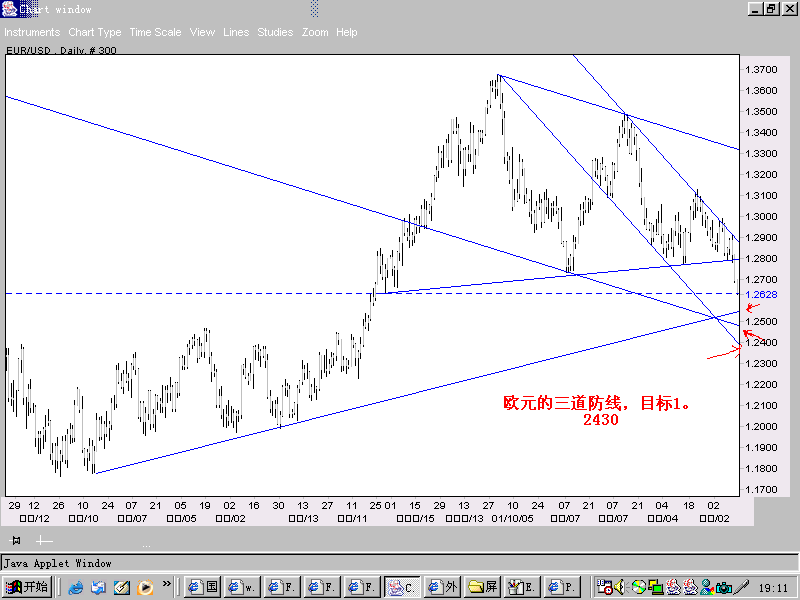Image resolution: width=800 pixels, height=600 pixels.
Task: Open the Zoom menu
Action: pos(315,32)
